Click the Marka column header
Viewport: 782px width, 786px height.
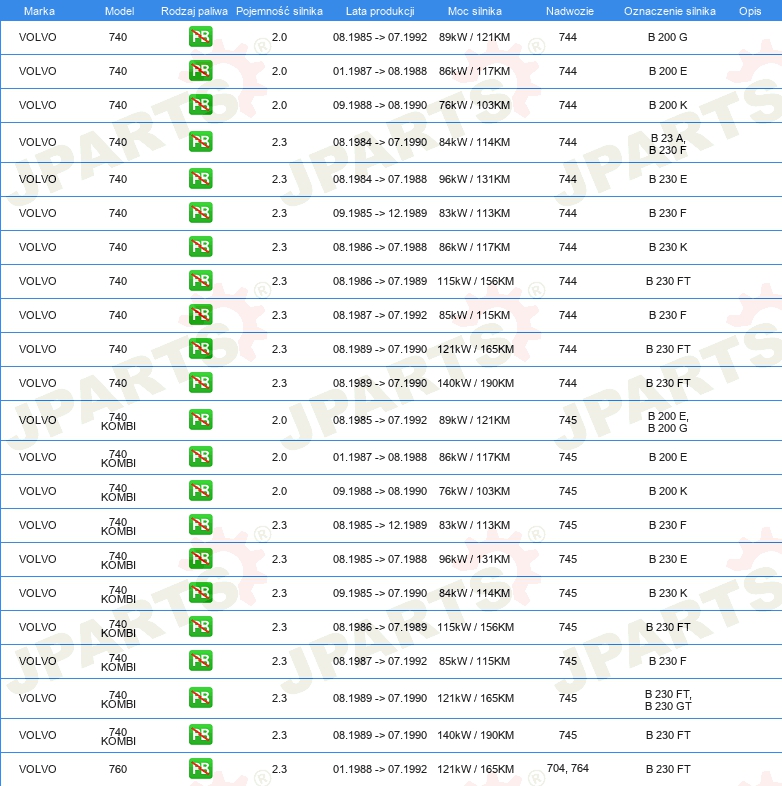tap(39, 11)
